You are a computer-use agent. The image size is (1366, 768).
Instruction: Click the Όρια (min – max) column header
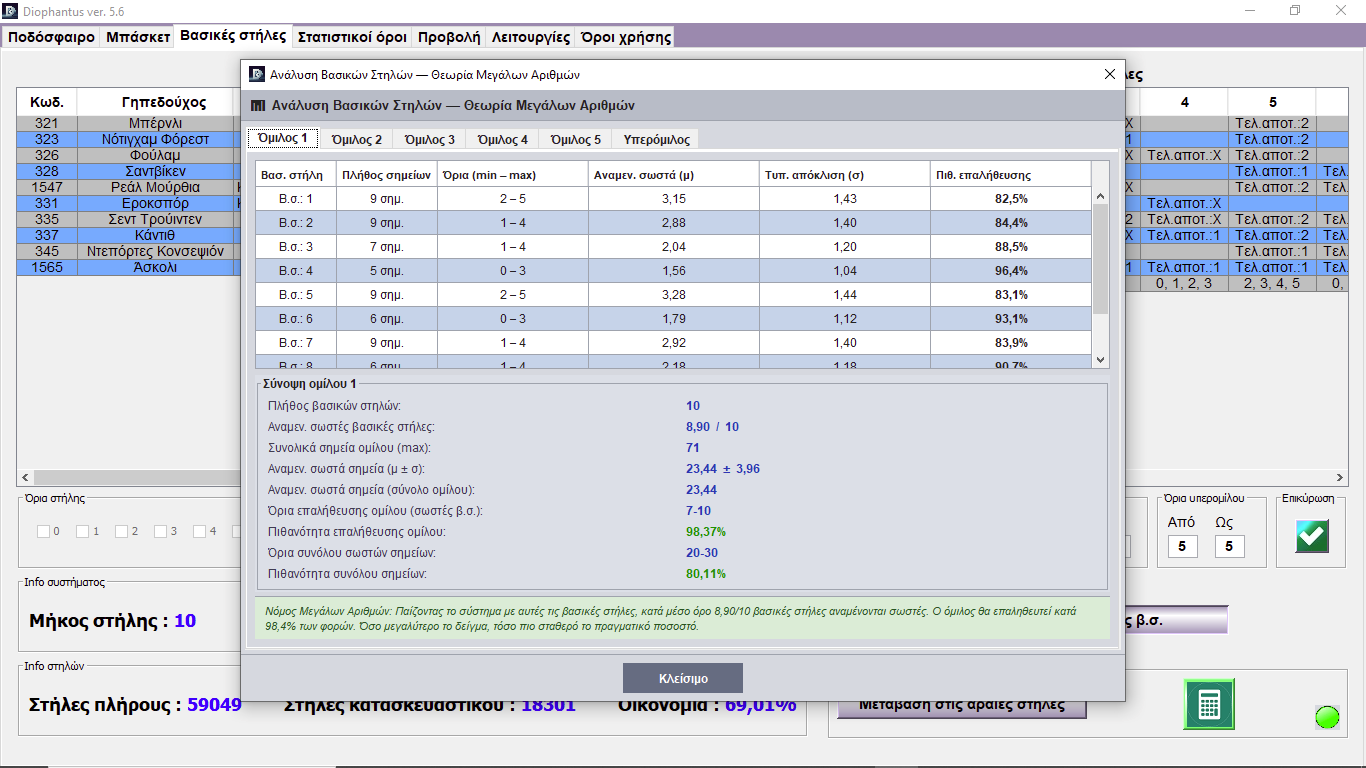513,174
